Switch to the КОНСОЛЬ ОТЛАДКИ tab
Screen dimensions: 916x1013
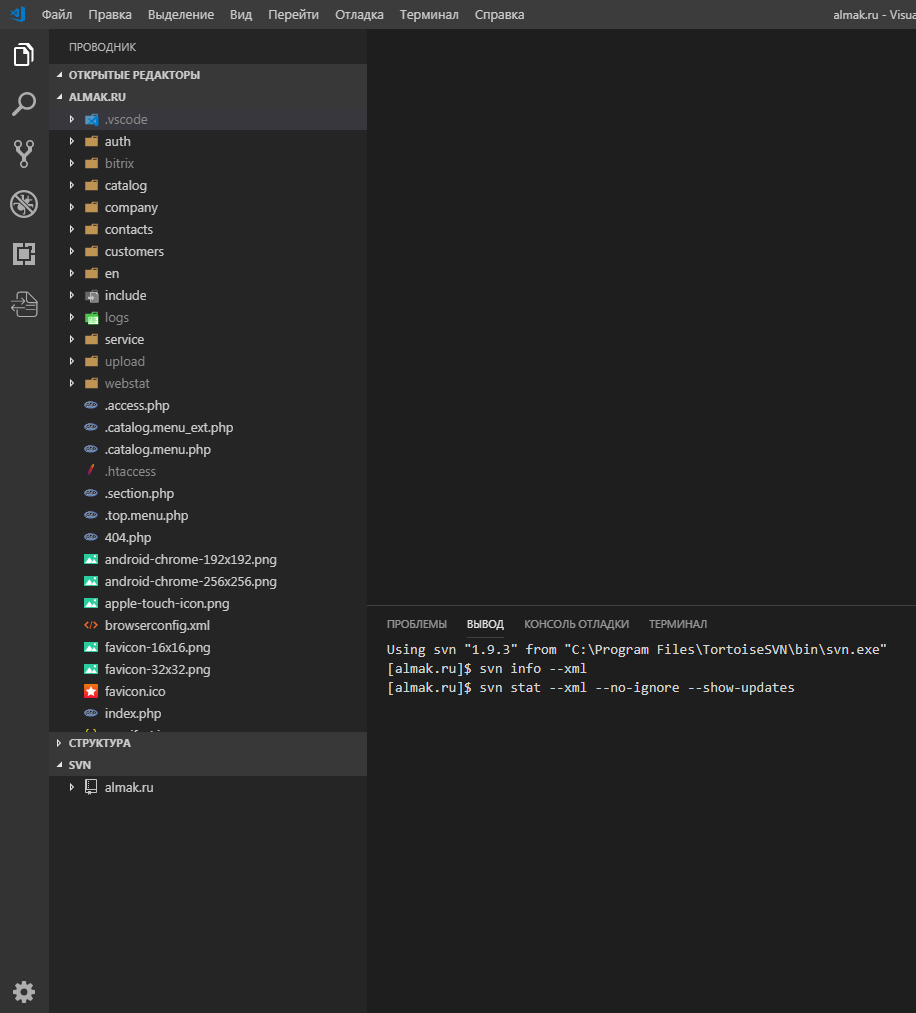click(577, 624)
